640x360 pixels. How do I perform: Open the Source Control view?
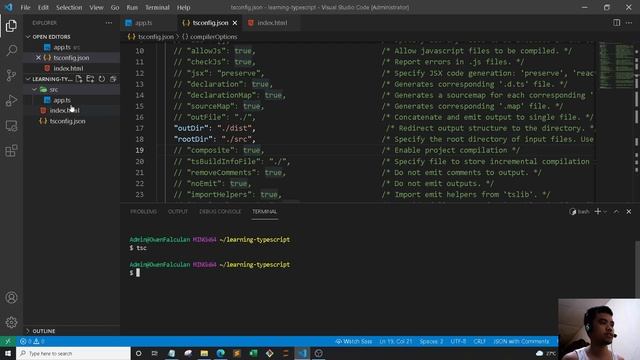[x=11, y=76]
